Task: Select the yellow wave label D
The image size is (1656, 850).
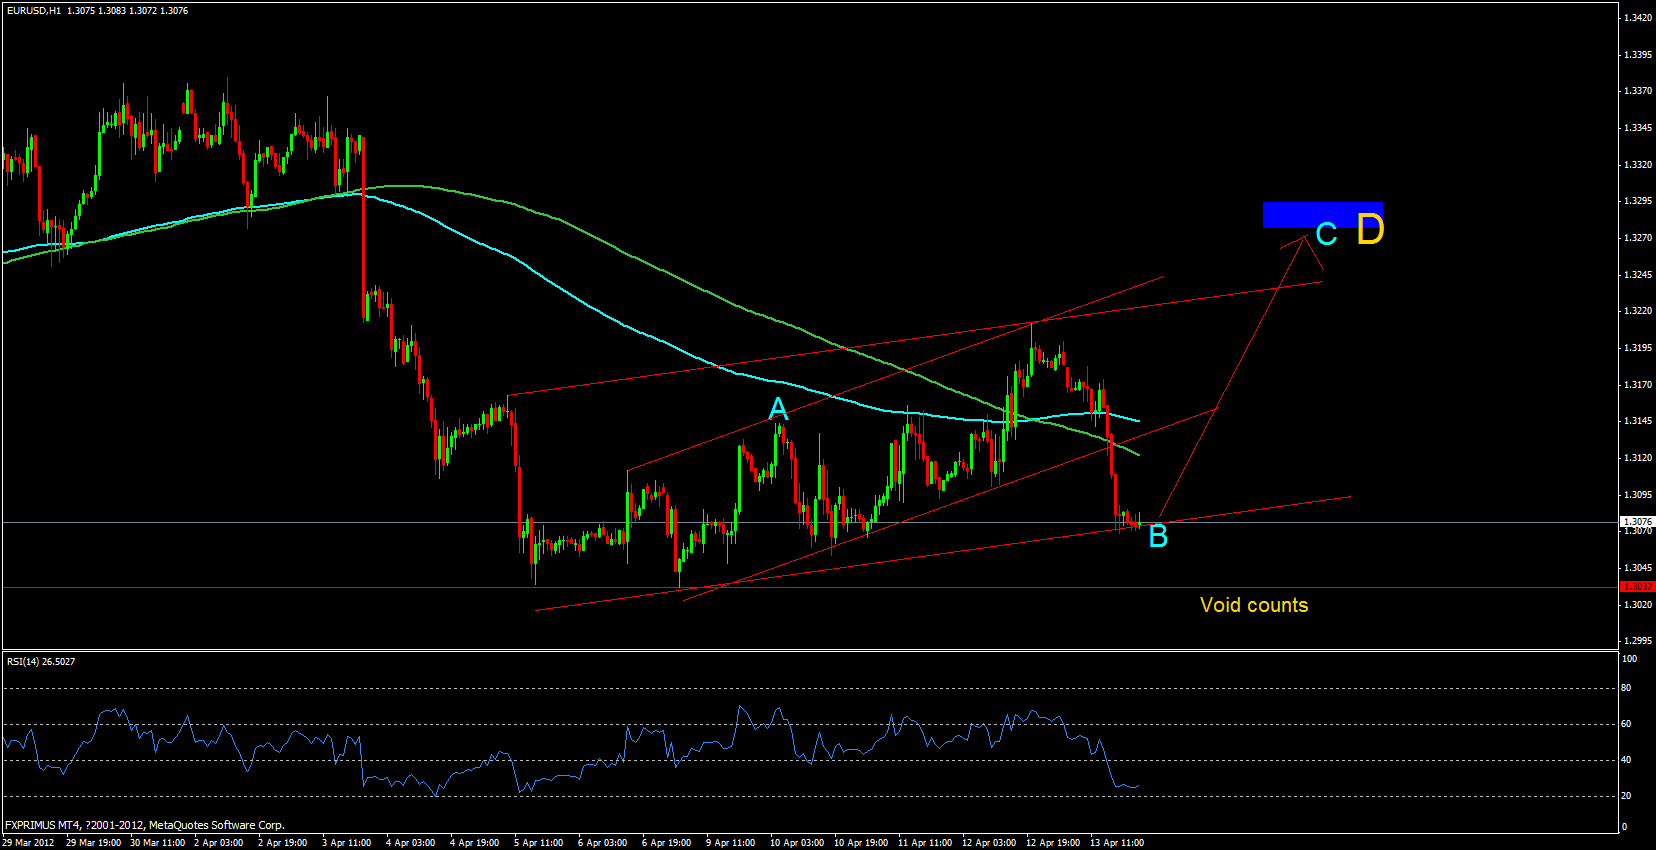Action: (1370, 230)
